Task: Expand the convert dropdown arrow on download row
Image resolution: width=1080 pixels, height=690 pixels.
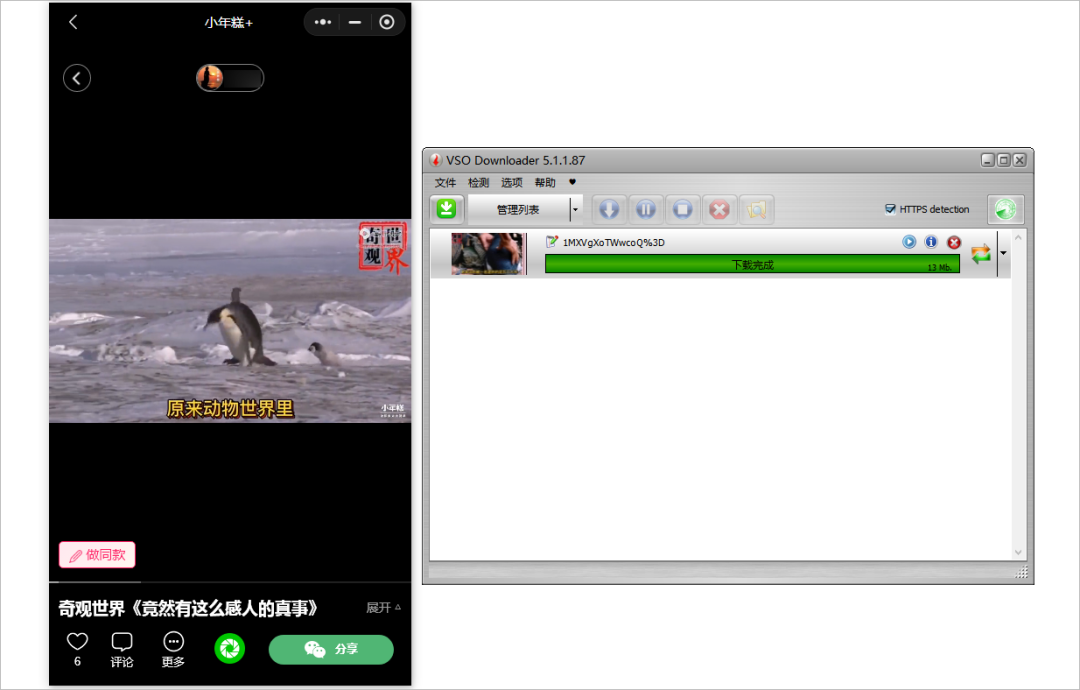Action: (1004, 253)
